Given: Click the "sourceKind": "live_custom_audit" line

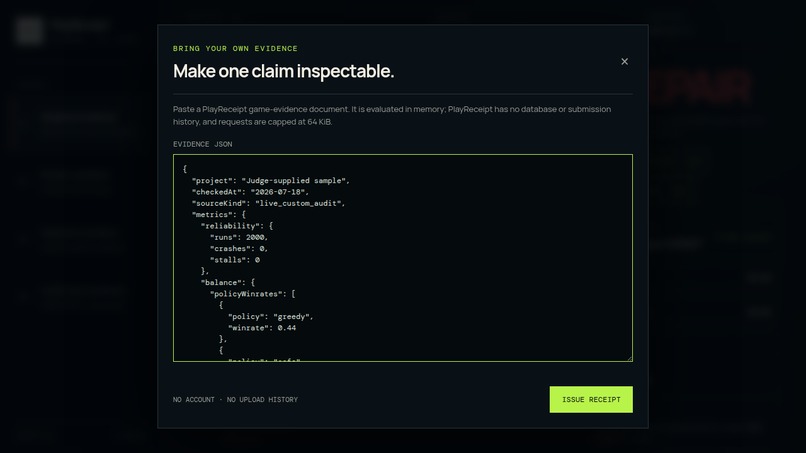Looking at the screenshot, I should (268, 203).
